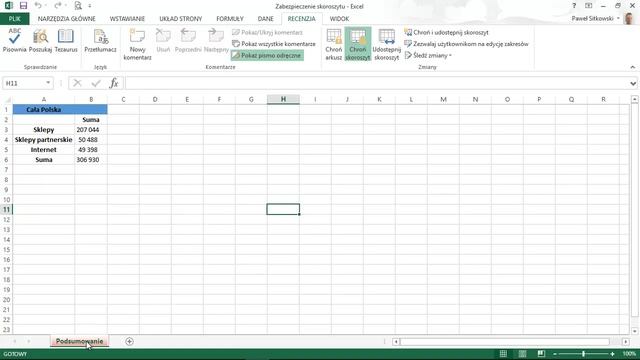Switch to WSTAWIANIE tab
The width and height of the screenshot is (640, 360).
(x=127, y=19)
